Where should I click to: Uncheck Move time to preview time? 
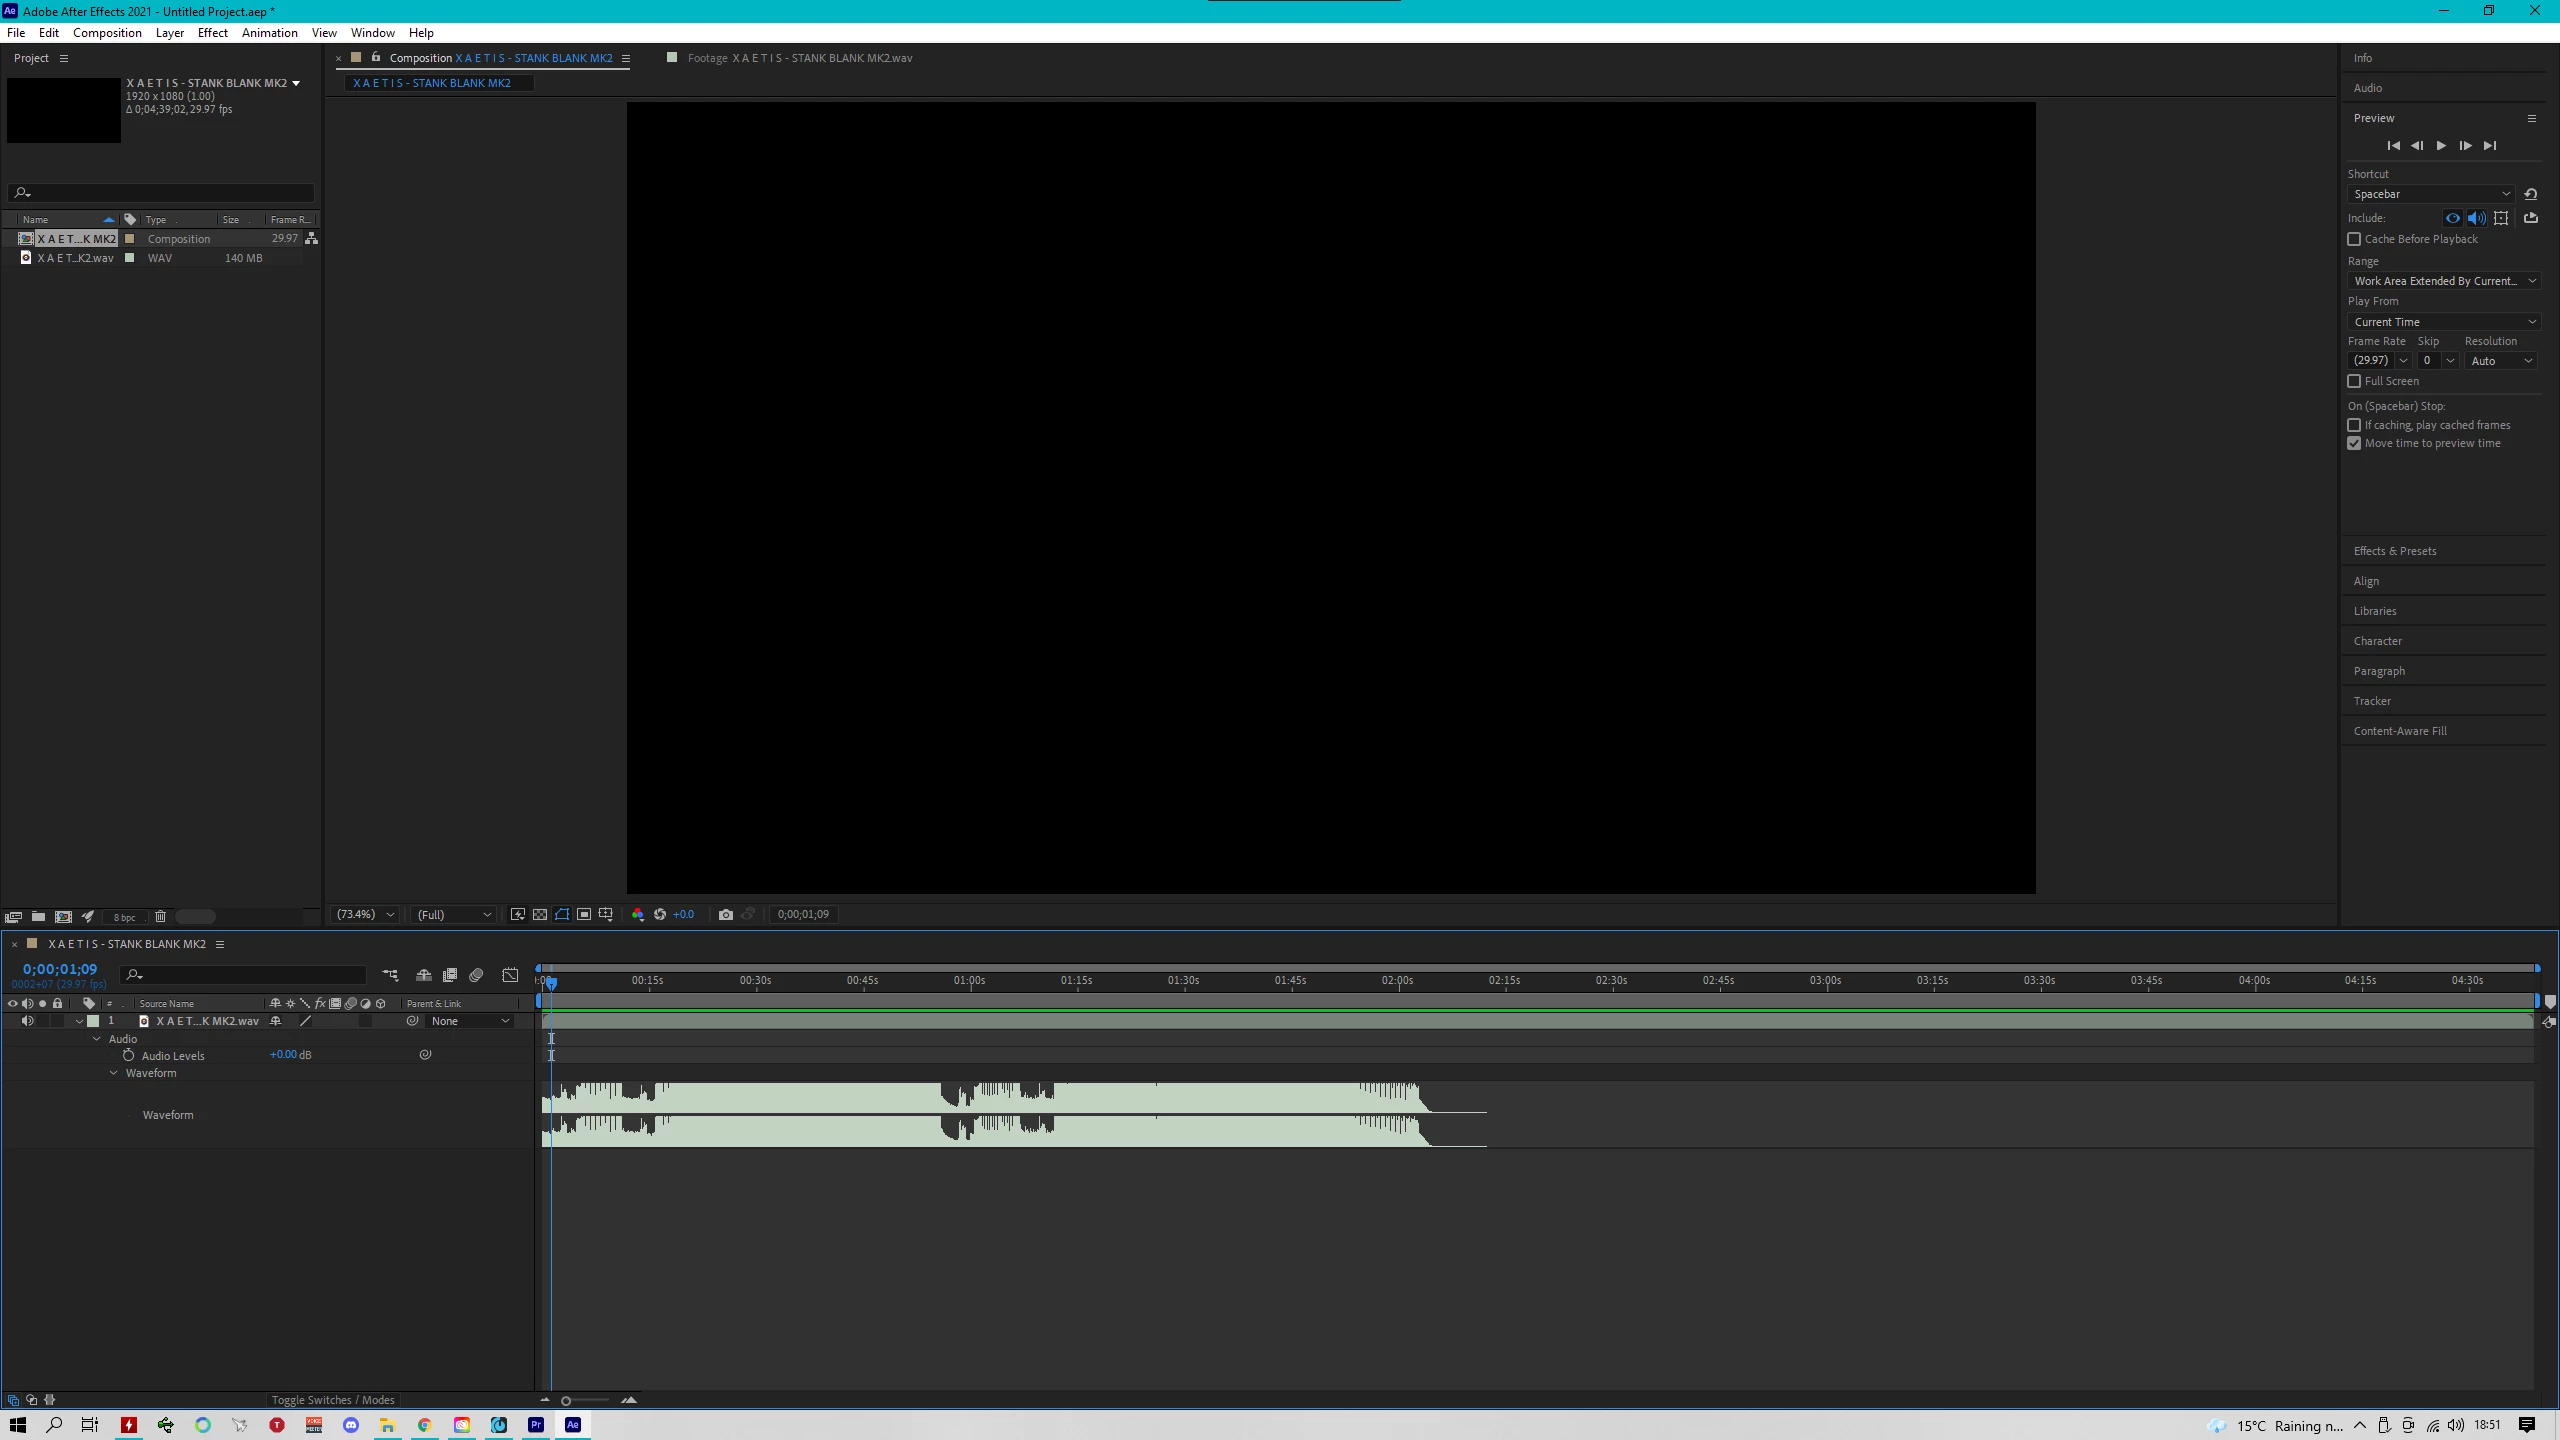tap(2354, 443)
